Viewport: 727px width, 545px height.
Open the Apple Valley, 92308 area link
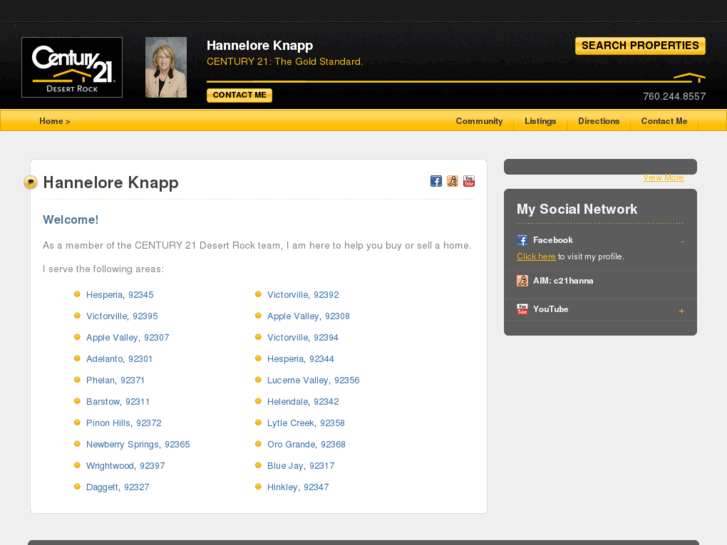[x=308, y=316]
